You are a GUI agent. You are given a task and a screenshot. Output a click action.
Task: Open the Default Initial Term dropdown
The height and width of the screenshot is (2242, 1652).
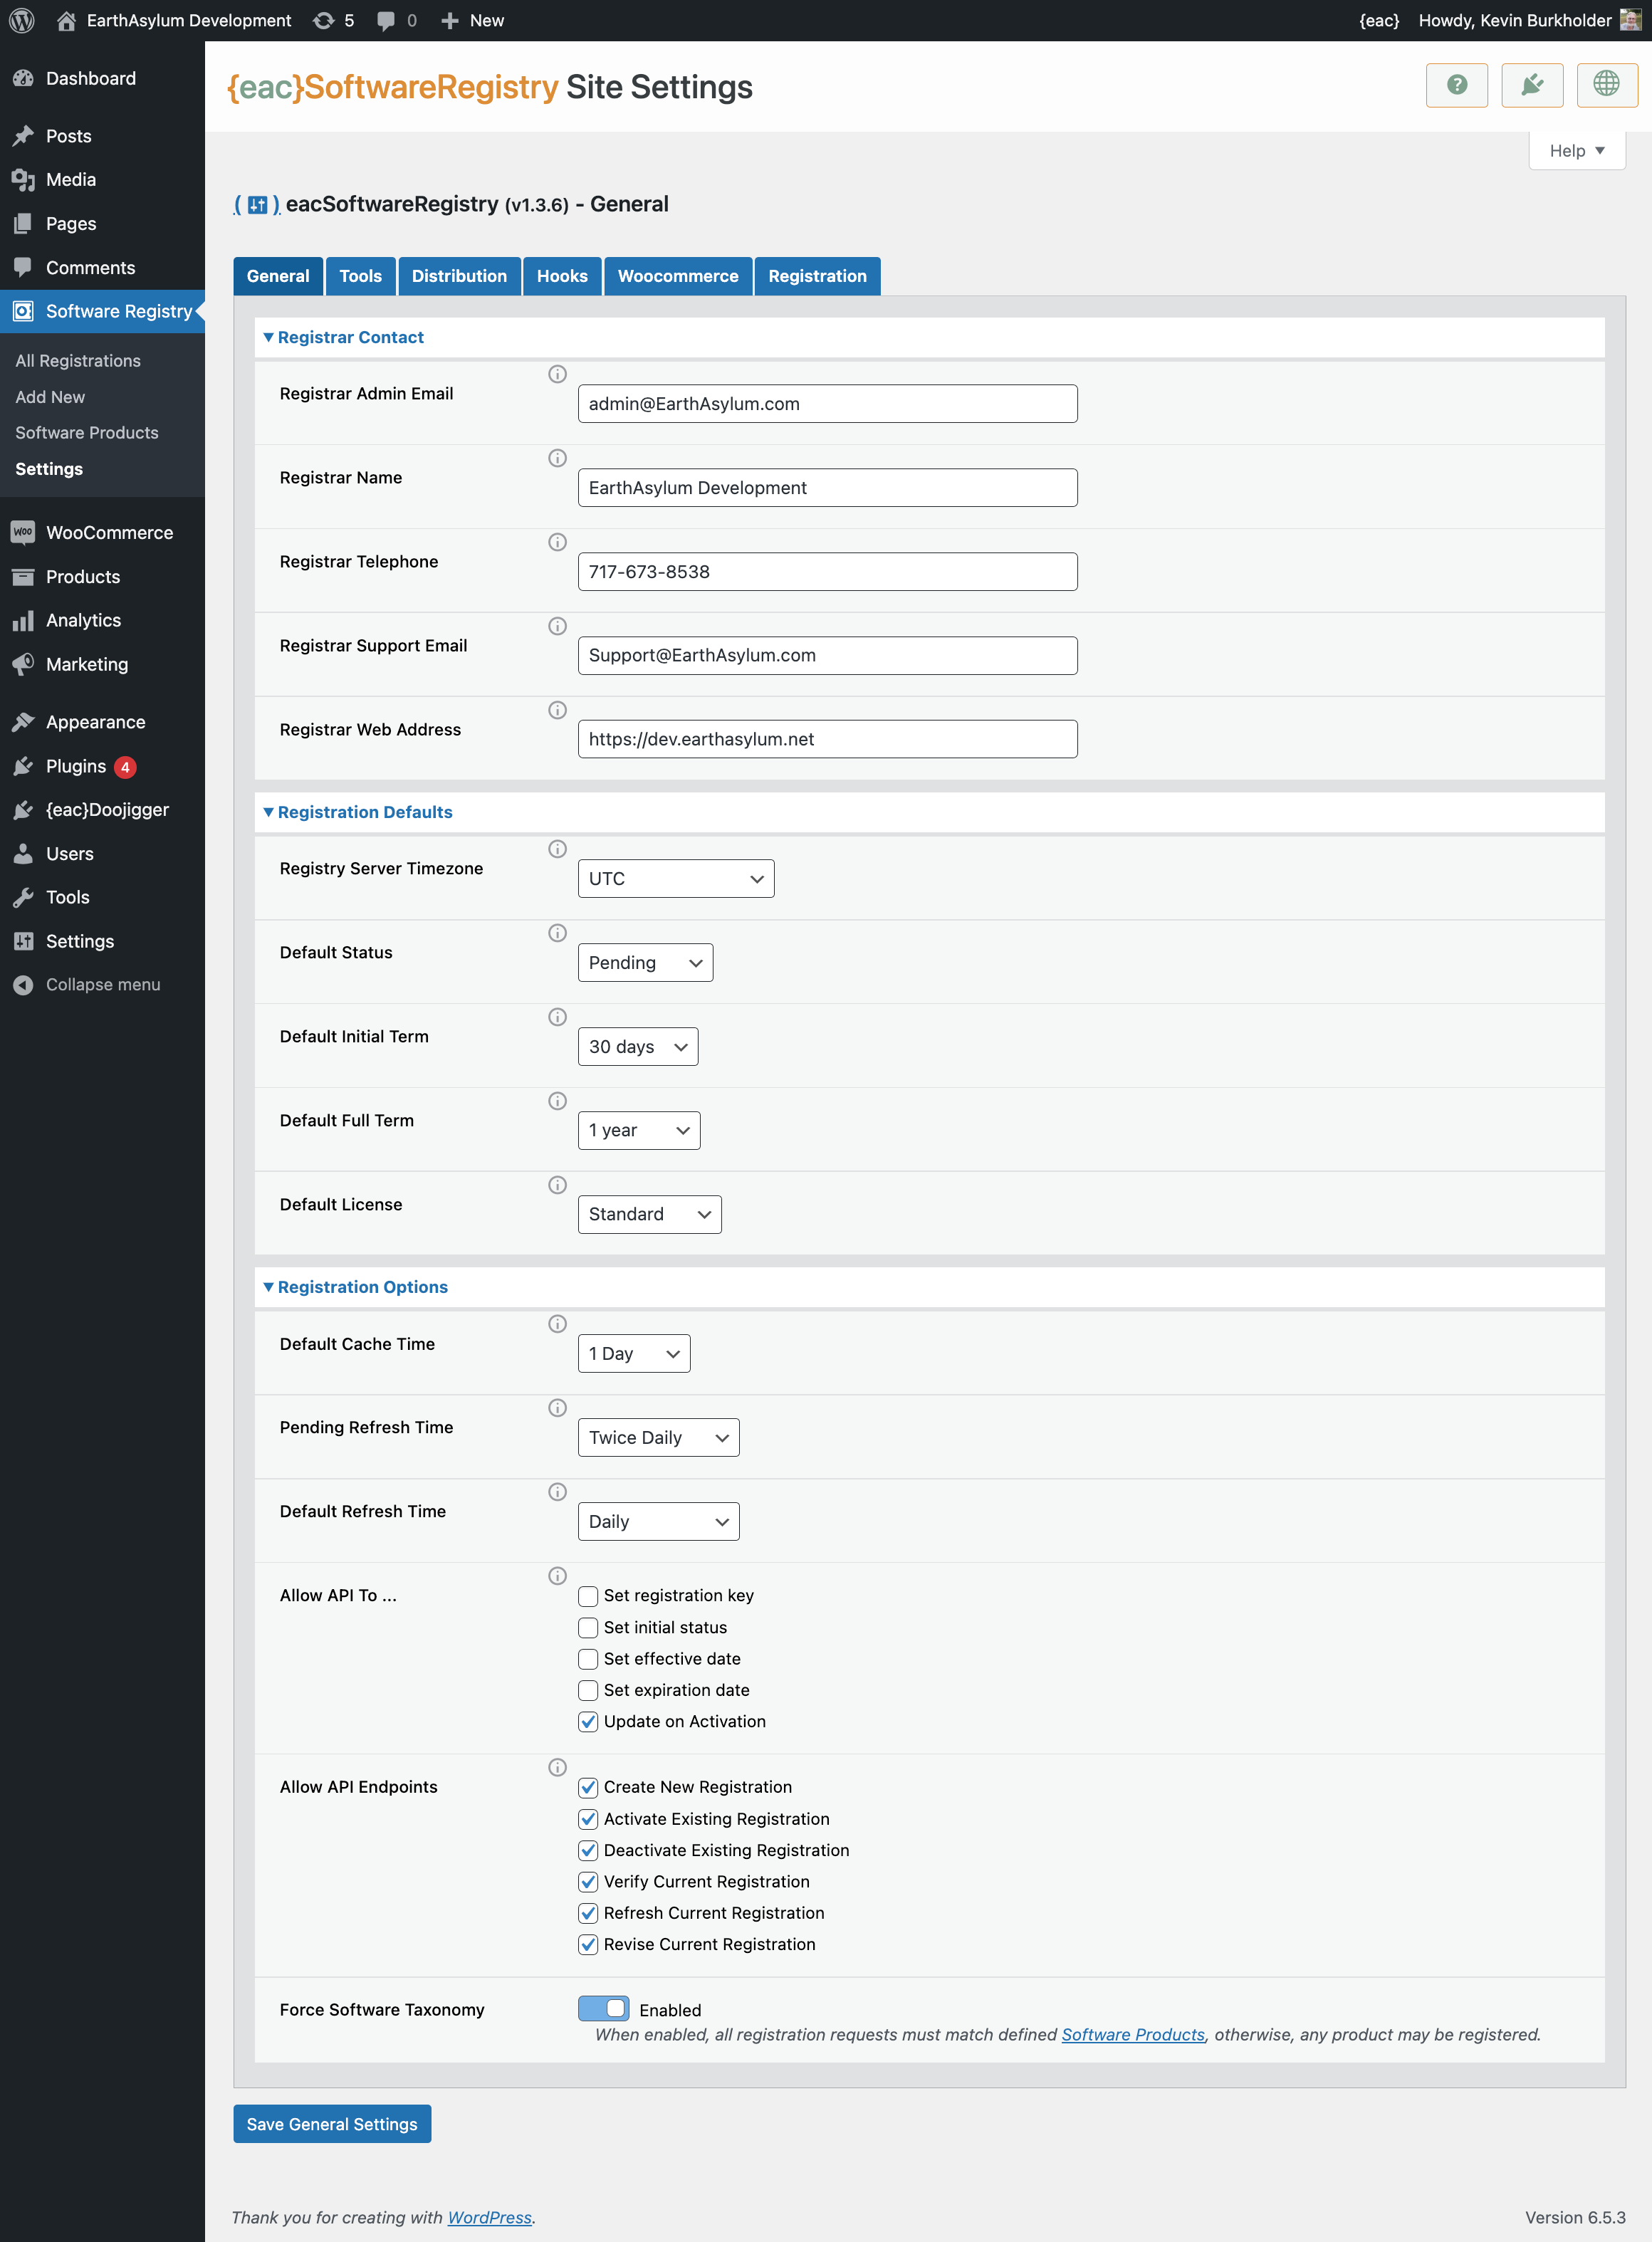638,1047
